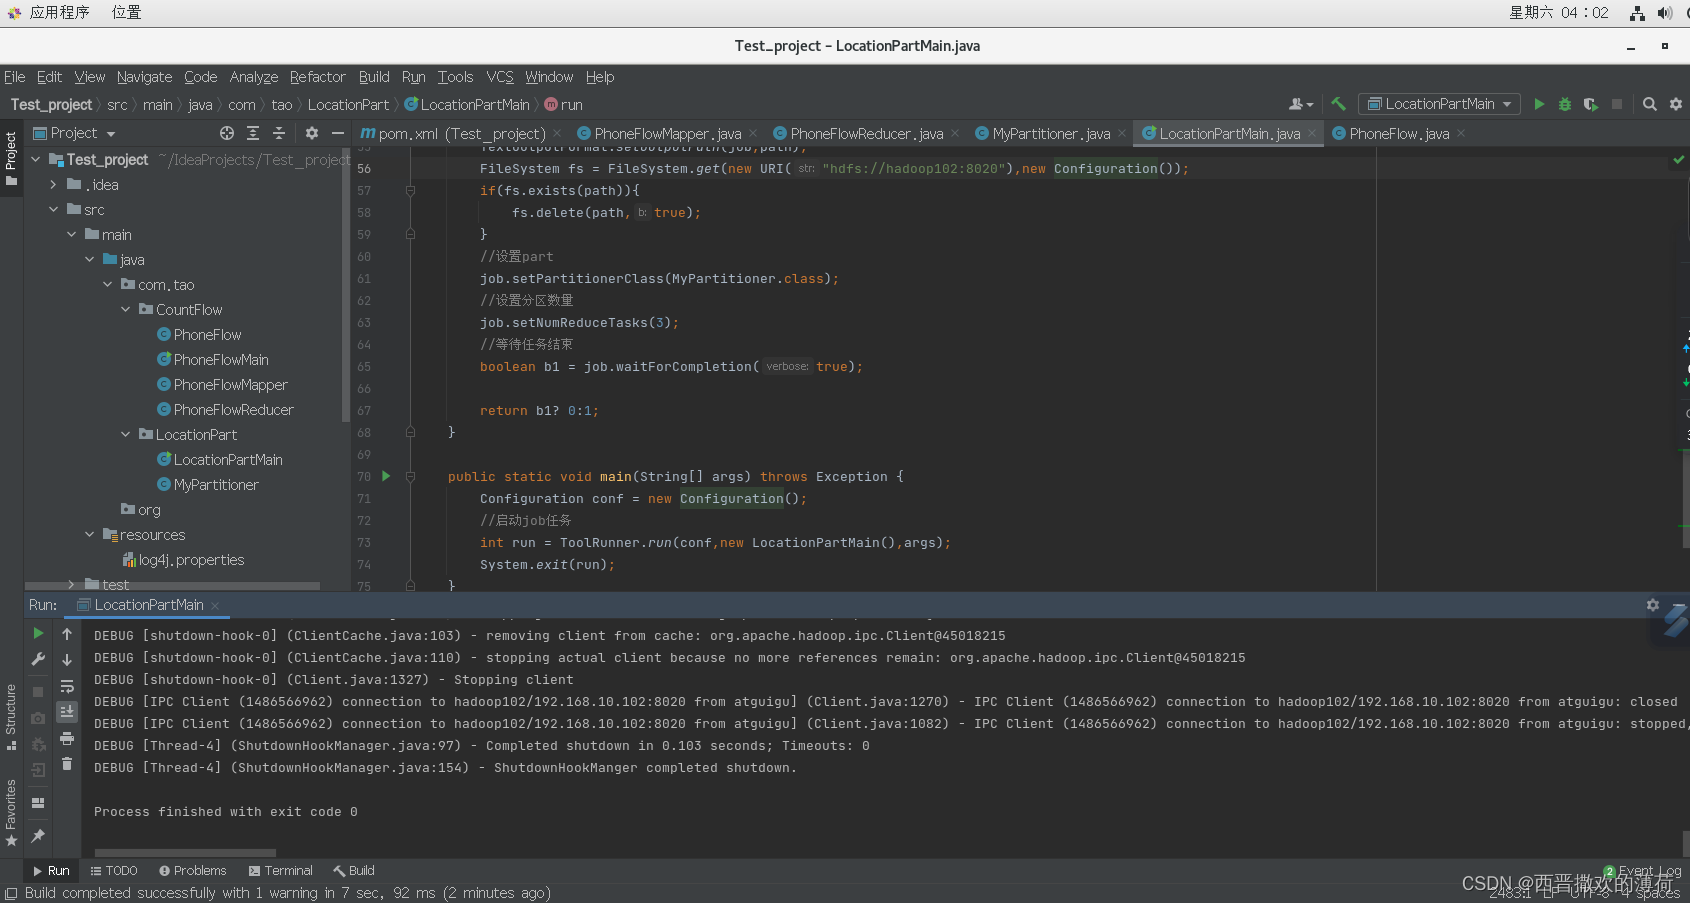Expand the .idea folder
Image resolution: width=1690 pixels, height=903 pixels.
(x=54, y=184)
